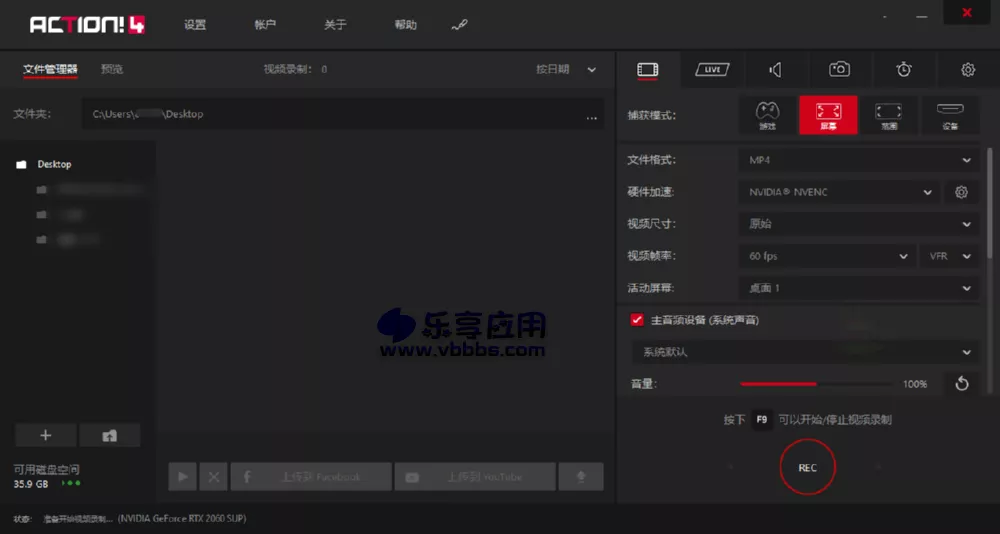Reset volume with the circular arrow icon
This screenshot has width=1000, height=534.
coord(961,383)
